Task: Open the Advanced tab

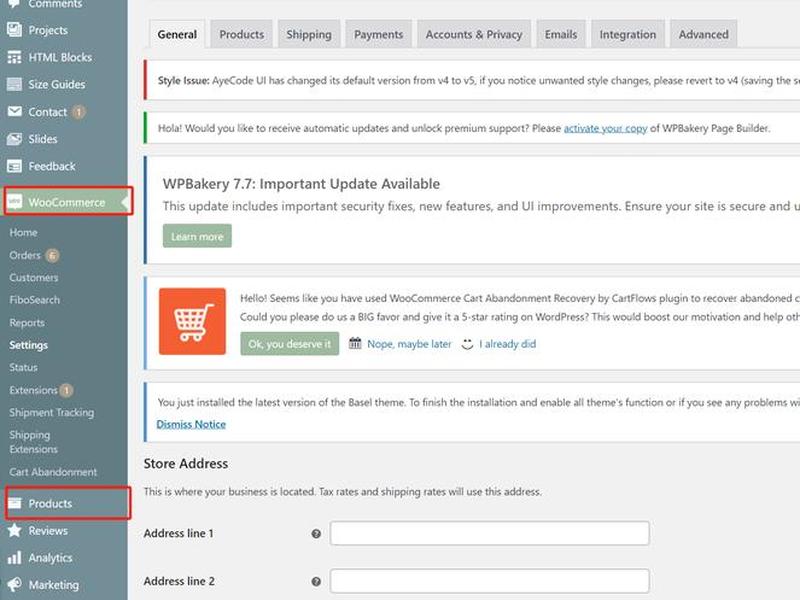Action: coord(704,34)
